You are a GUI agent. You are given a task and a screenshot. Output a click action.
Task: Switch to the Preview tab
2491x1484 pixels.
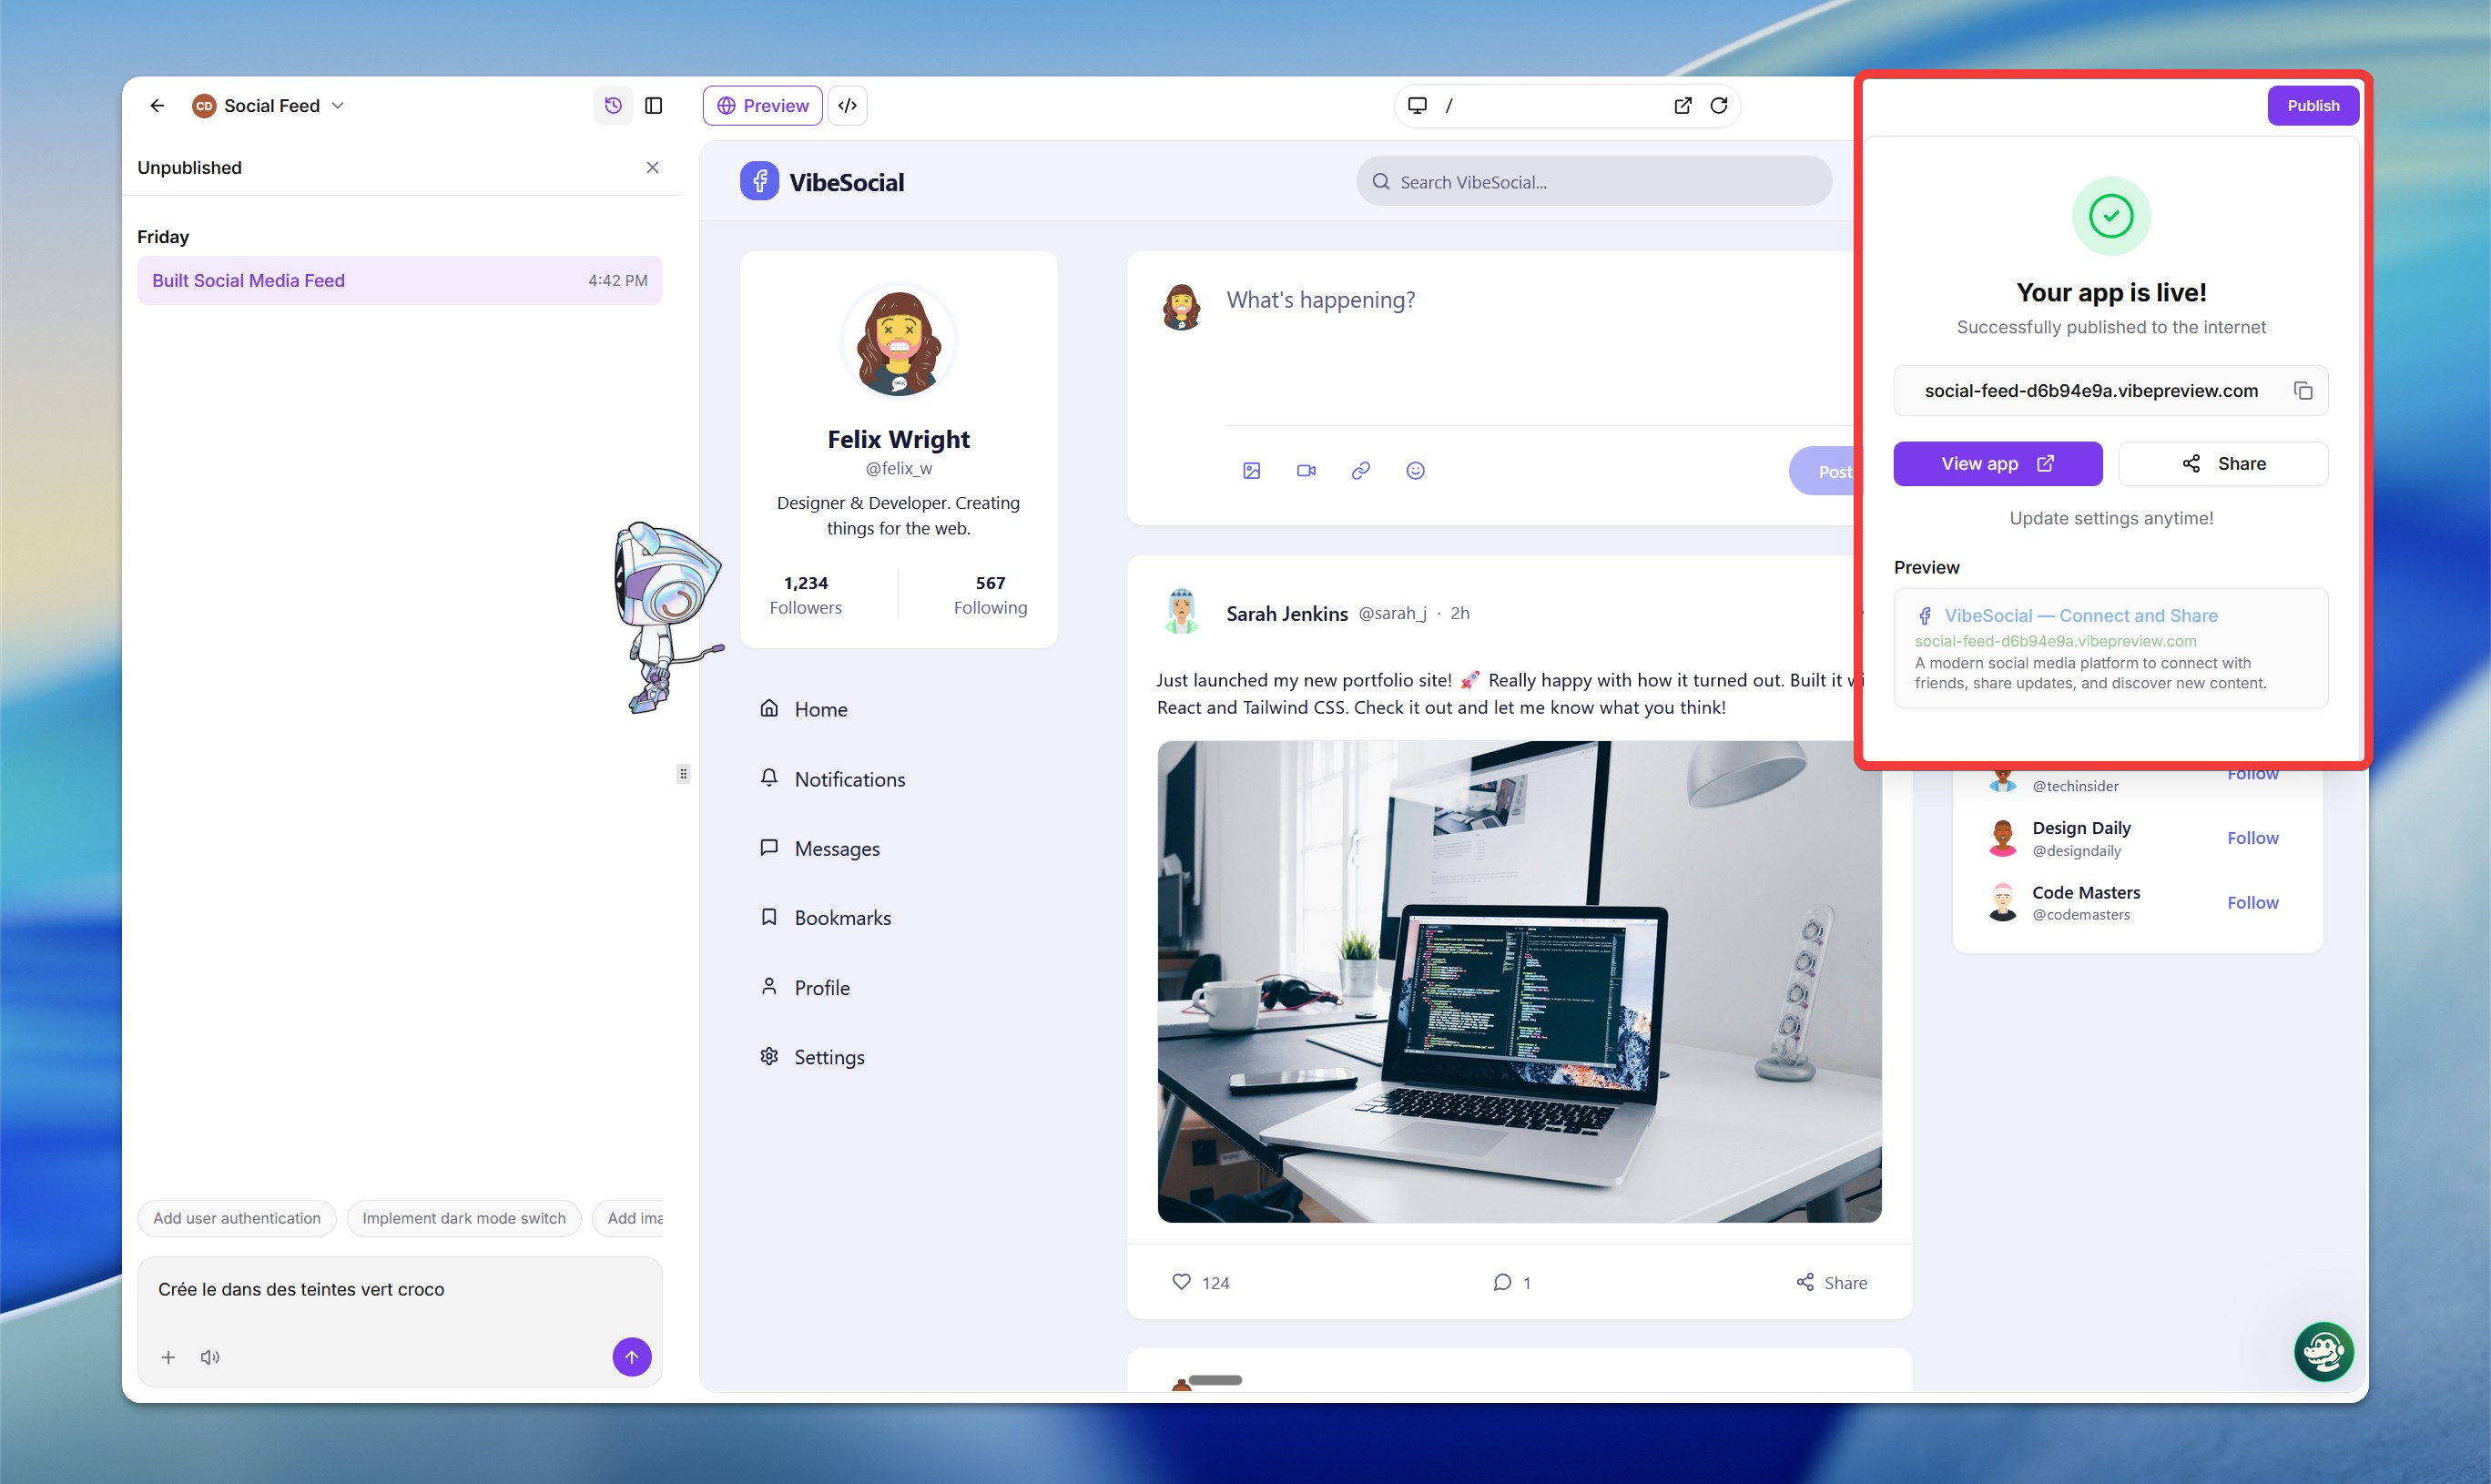coord(762,105)
